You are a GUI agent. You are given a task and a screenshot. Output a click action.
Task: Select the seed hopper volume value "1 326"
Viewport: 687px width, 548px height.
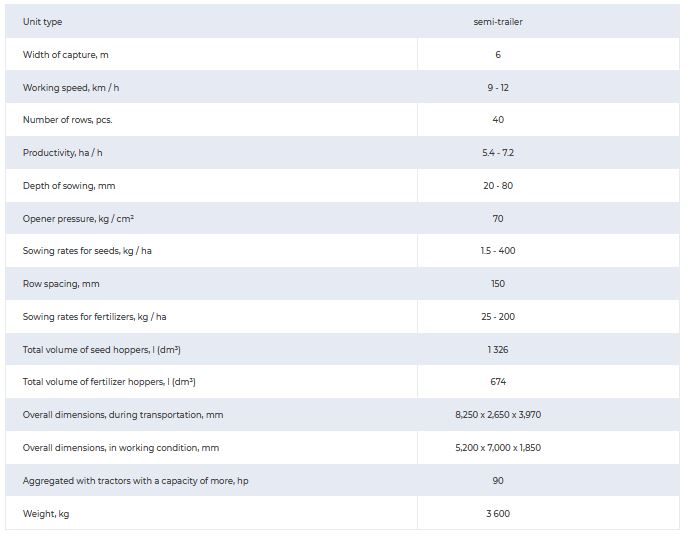(498, 350)
